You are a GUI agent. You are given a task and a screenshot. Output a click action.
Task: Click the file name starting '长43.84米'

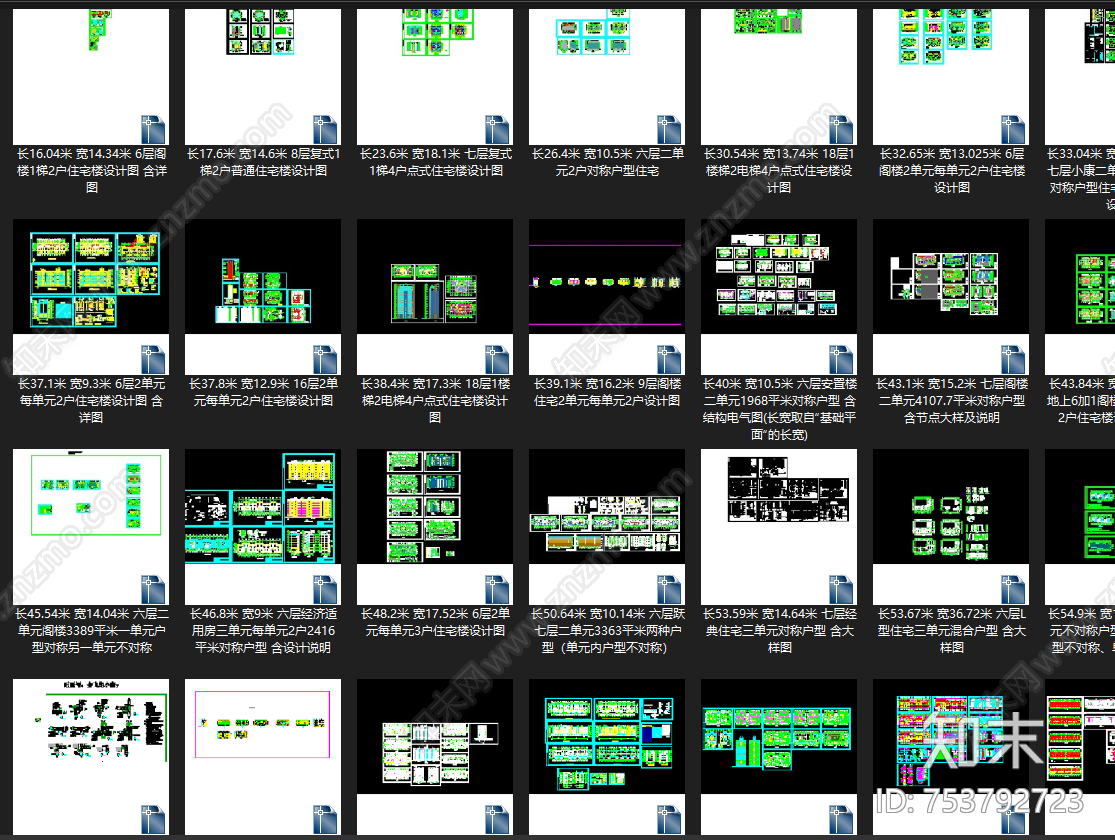[x=1082, y=400]
